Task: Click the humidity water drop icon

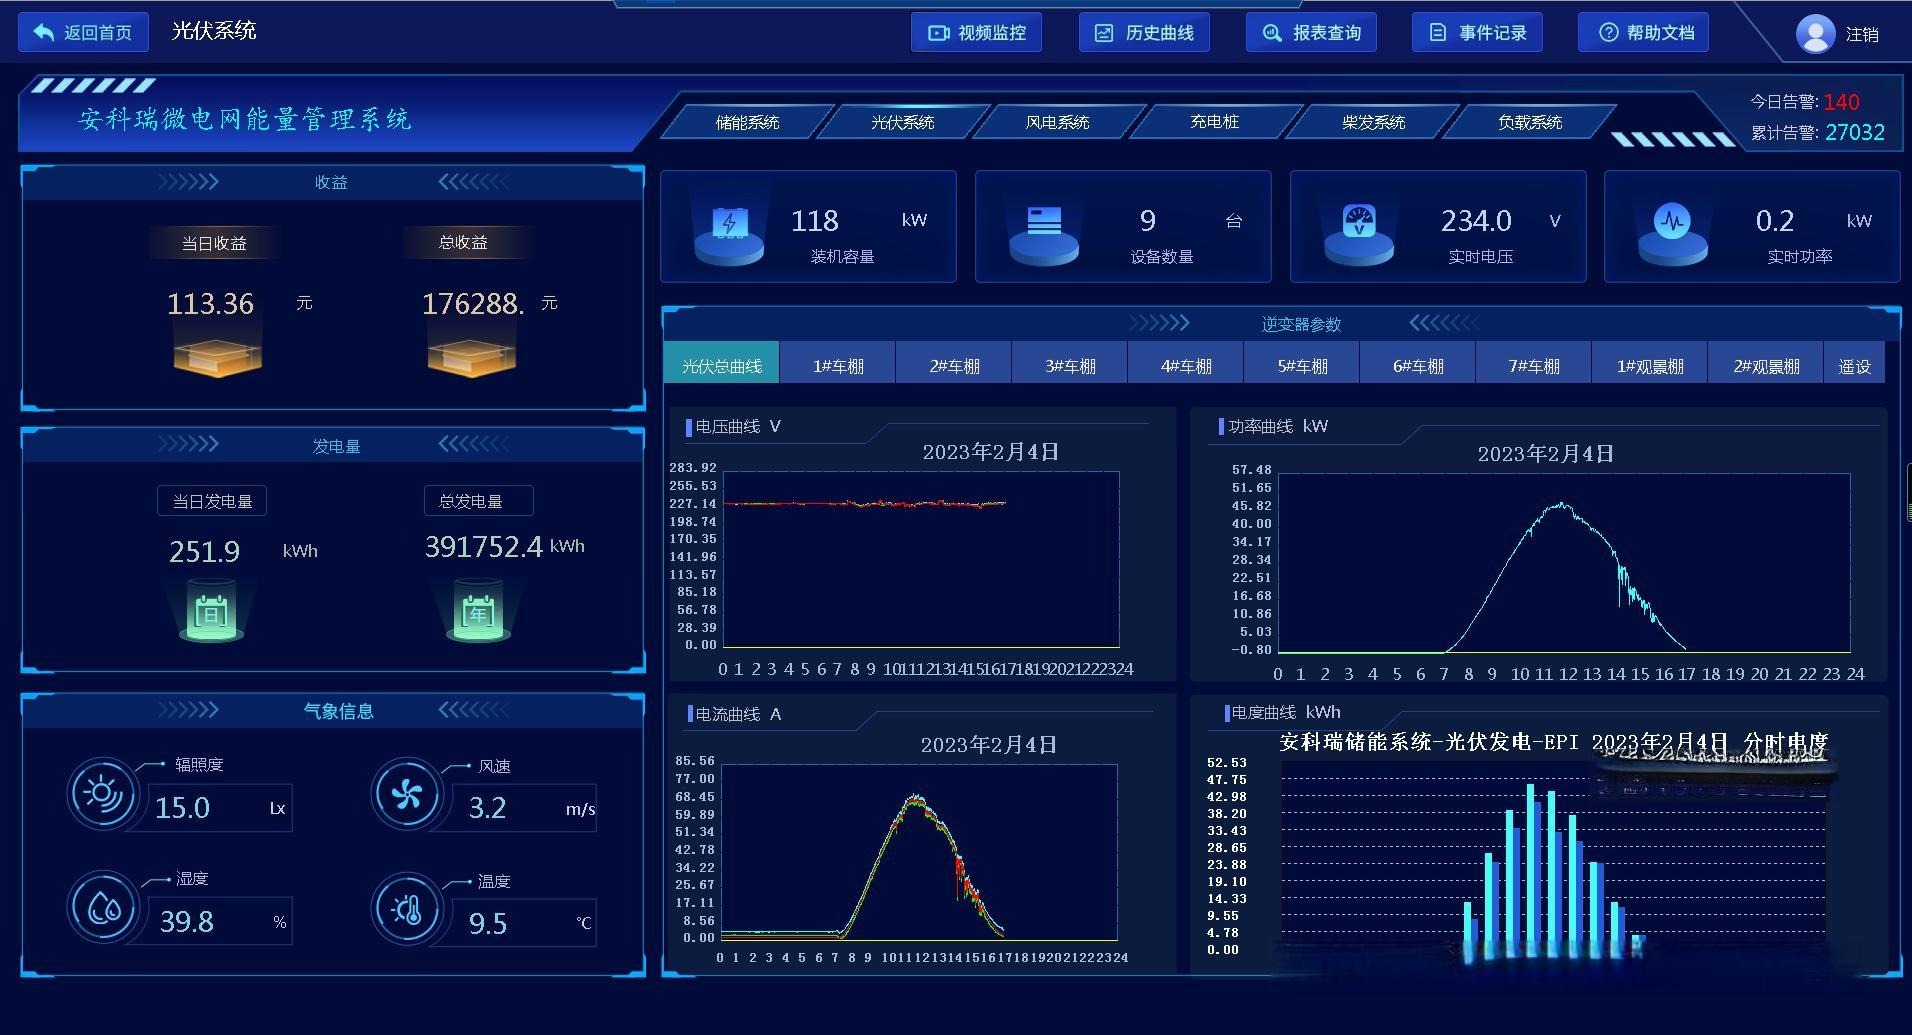Action: coord(103,908)
